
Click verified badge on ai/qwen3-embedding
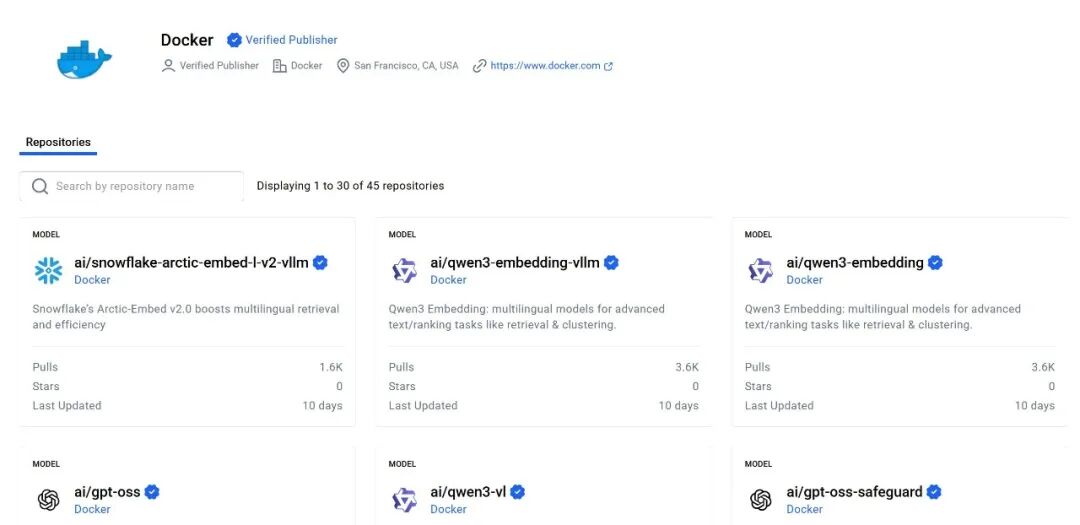935,262
